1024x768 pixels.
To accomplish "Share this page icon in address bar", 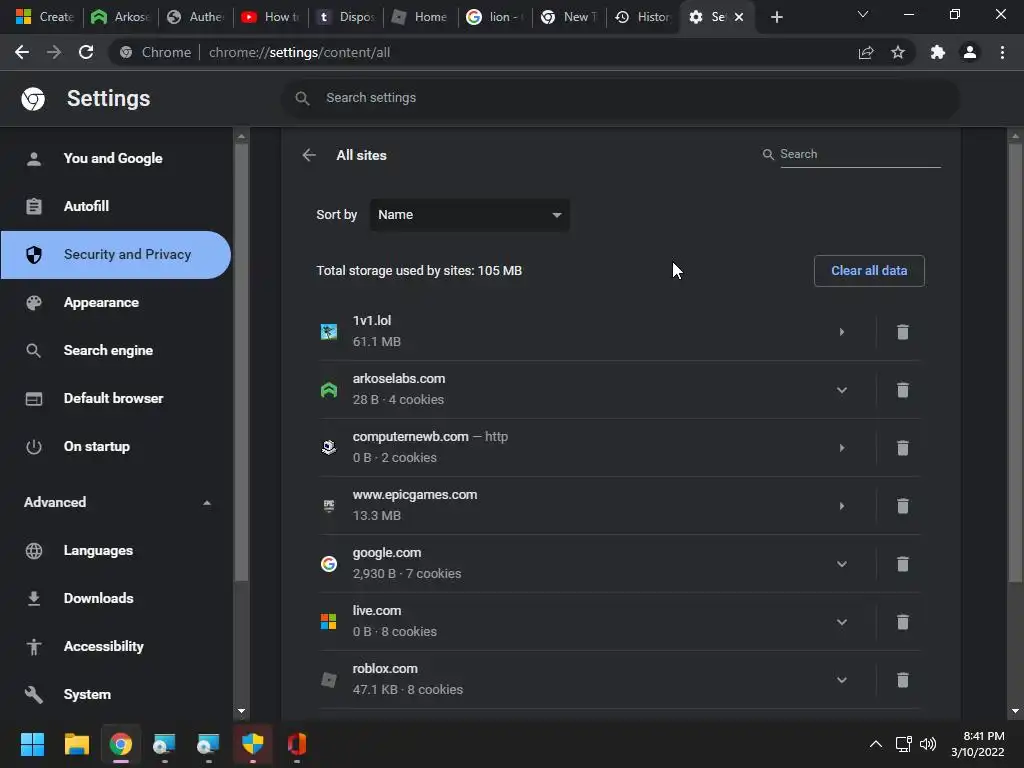I will click(866, 52).
